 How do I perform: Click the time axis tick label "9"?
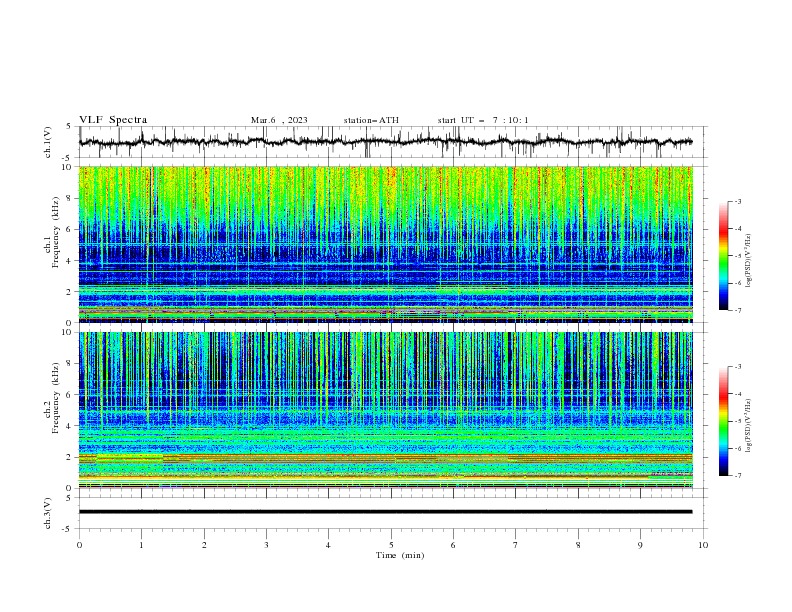[640, 545]
